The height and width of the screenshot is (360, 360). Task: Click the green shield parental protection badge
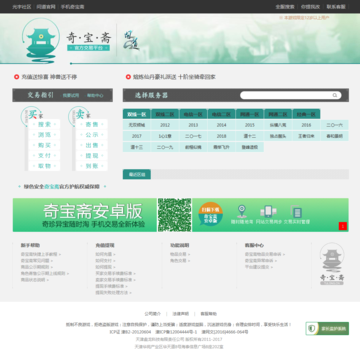coord(327,328)
